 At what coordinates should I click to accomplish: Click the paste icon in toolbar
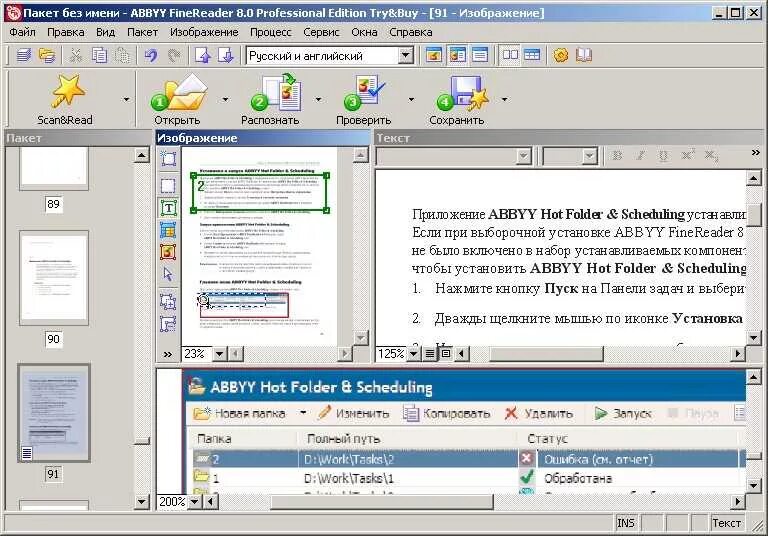point(122,55)
